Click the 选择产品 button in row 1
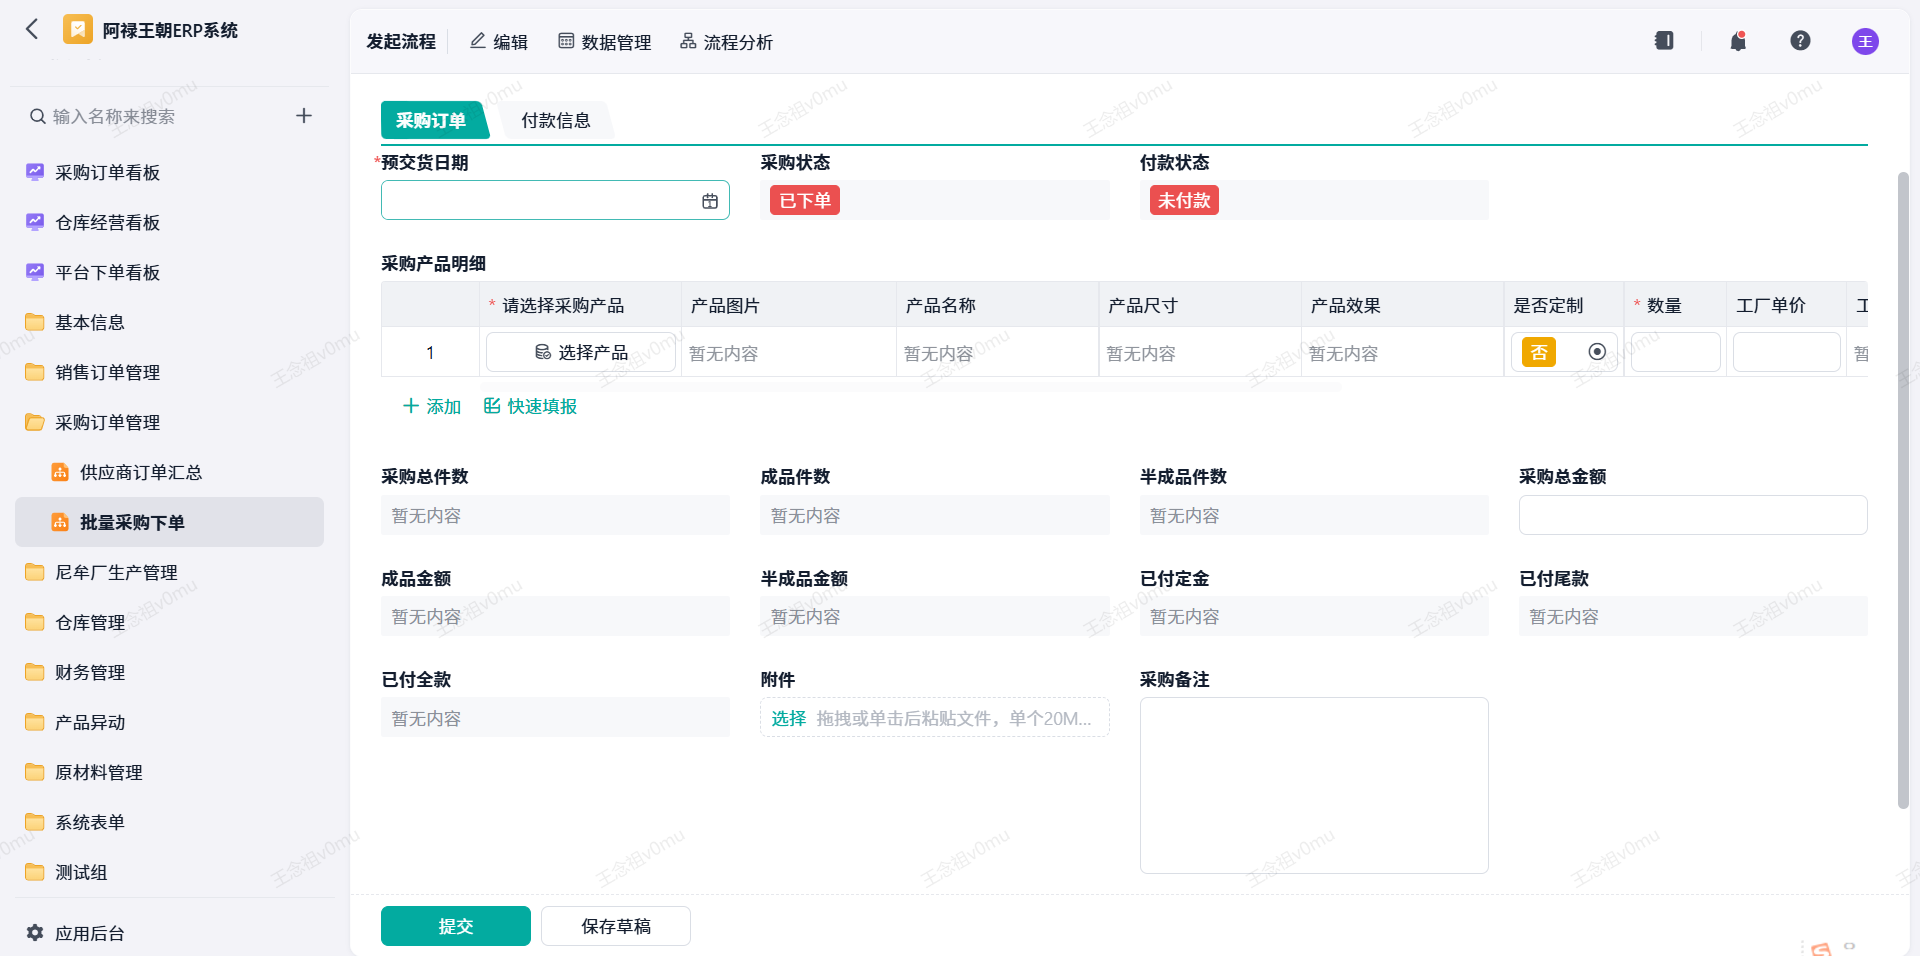 [x=581, y=352]
